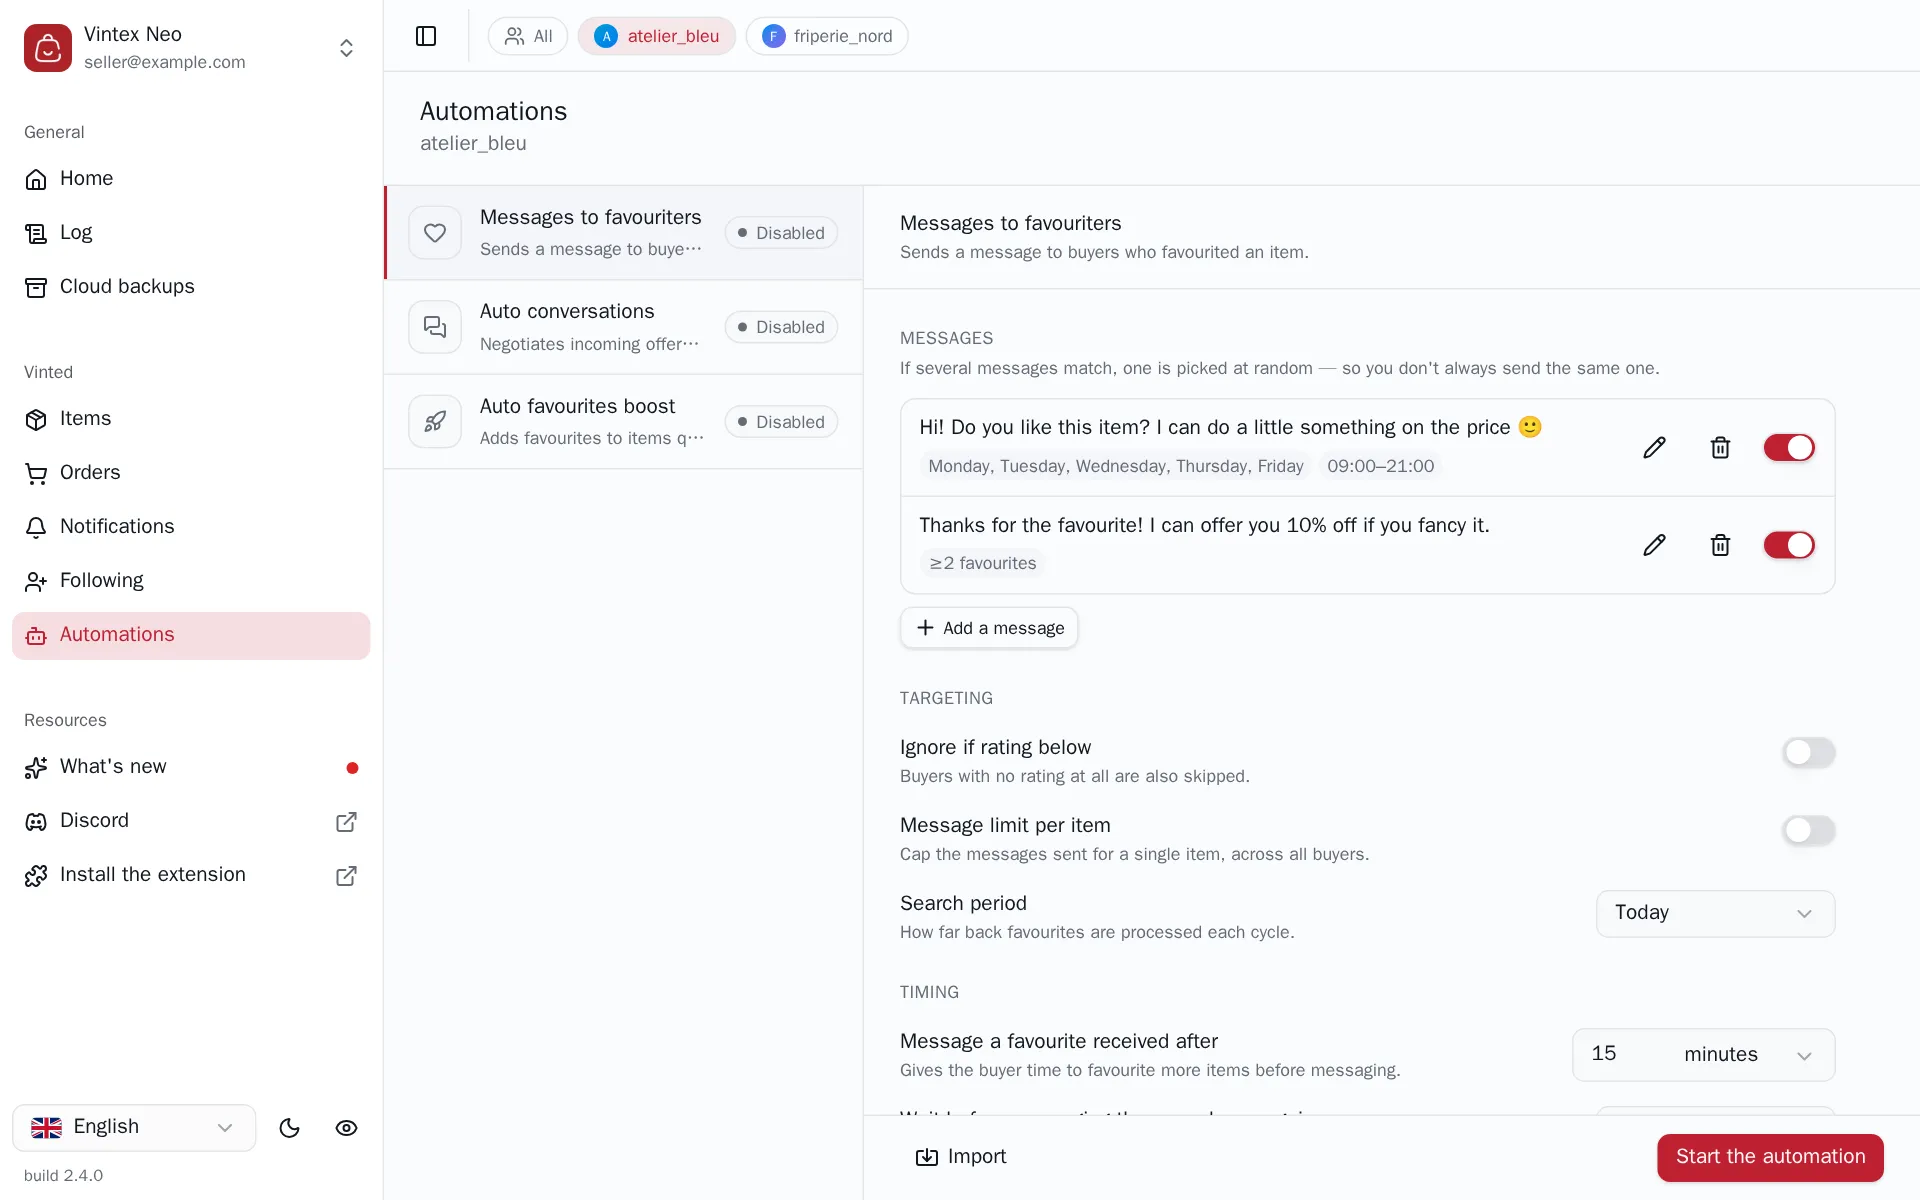The image size is (1920, 1200).
Task: Click the Vintex Neo shopping bag logo
Action: coord(48,48)
